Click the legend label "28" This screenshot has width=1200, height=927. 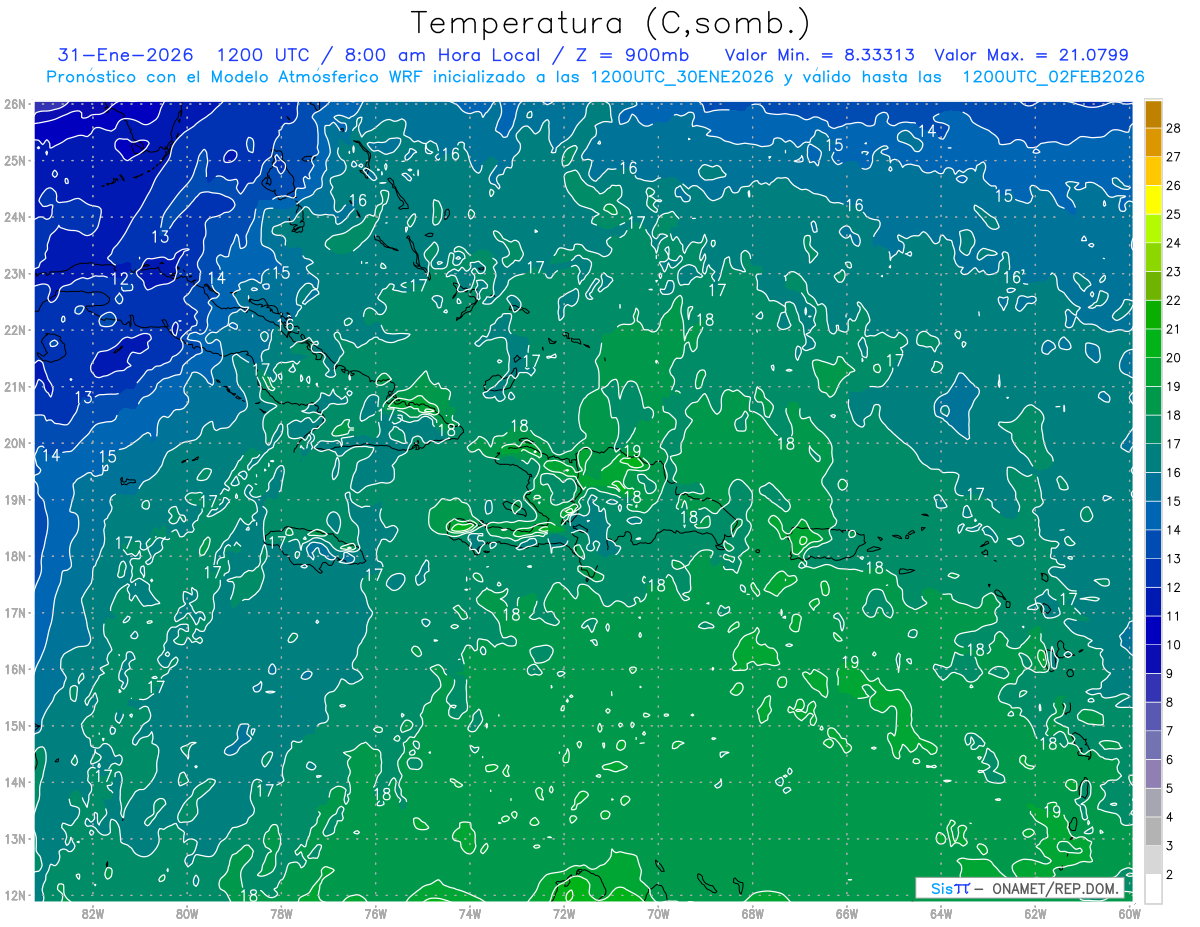tap(1174, 128)
